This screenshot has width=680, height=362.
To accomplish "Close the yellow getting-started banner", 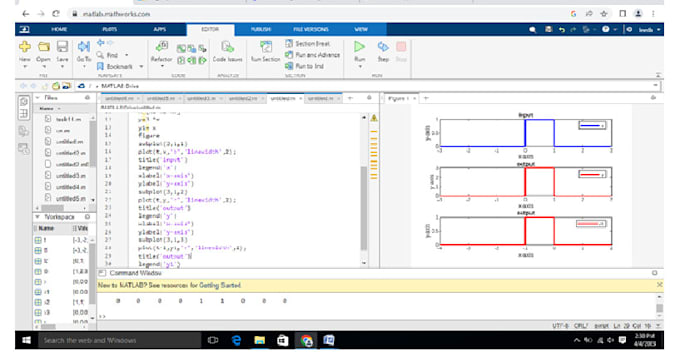I will pyautogui.click(x=659, y=285).
